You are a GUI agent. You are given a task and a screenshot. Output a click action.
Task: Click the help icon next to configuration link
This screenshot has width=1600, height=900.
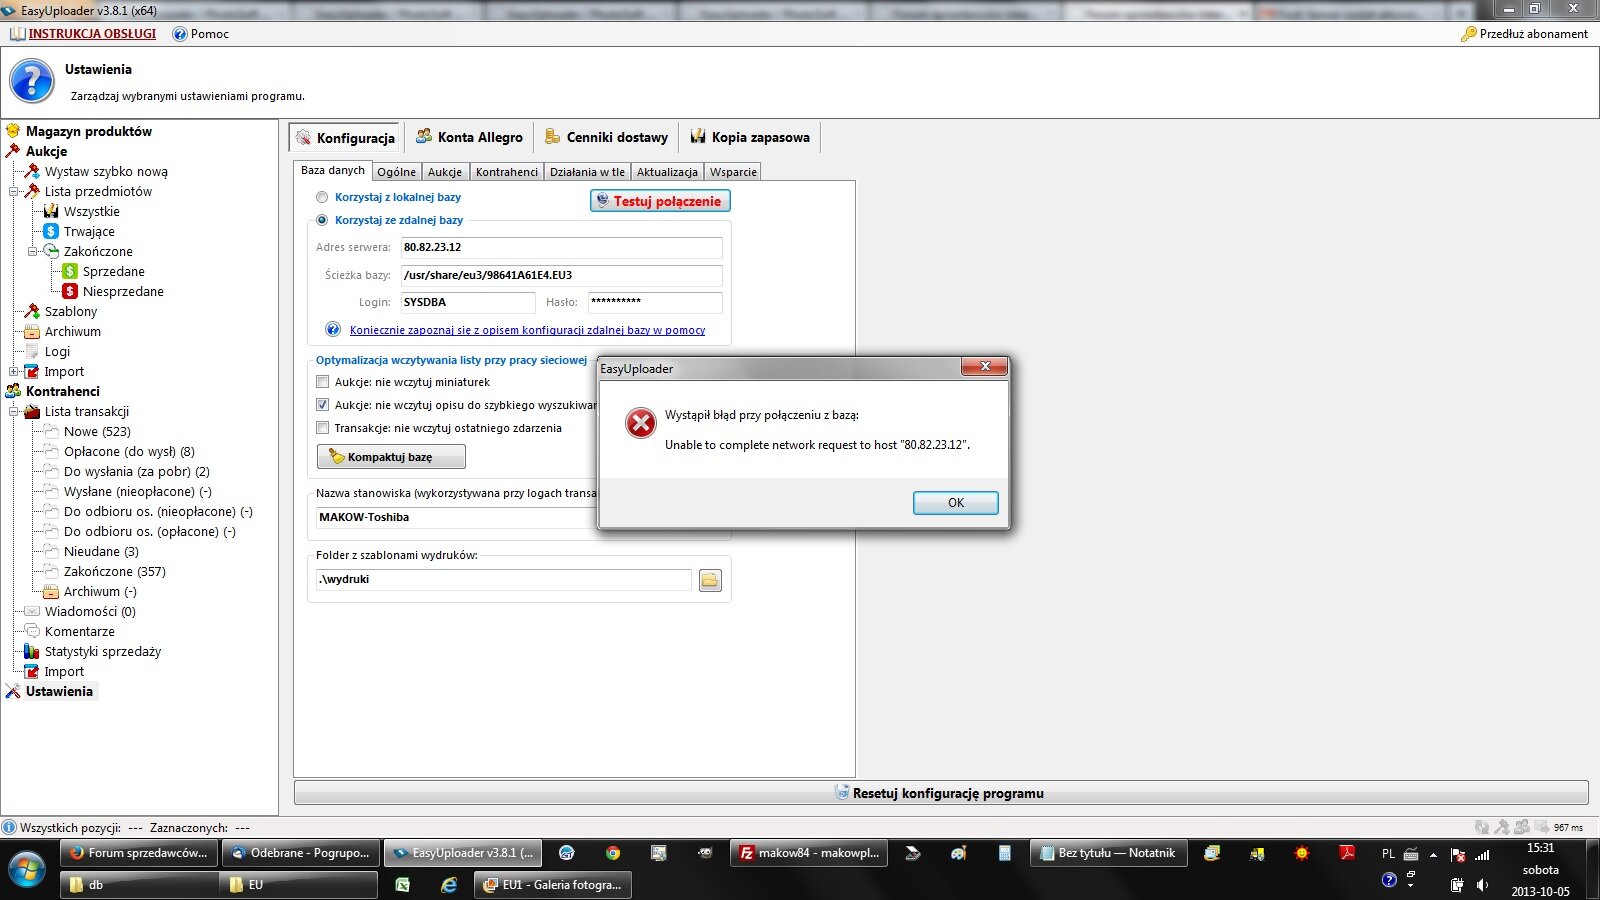point(333,330)
